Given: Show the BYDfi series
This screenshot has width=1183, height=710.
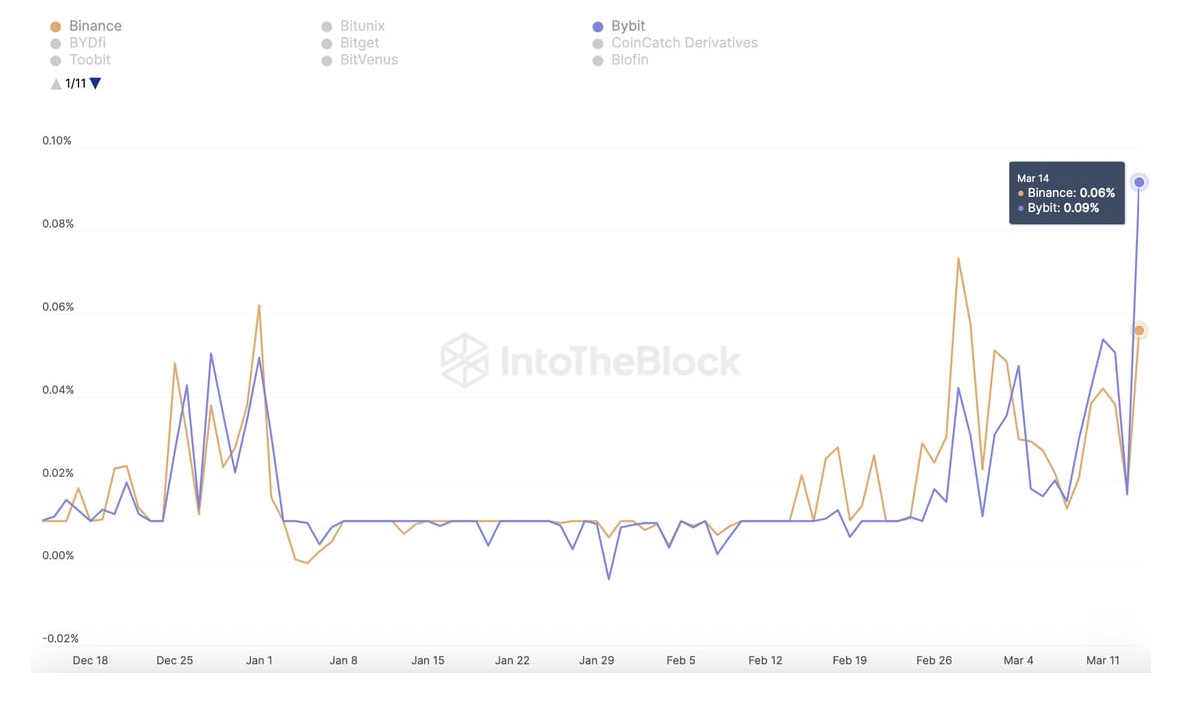Looking at the screenshot, I should coord(78,43).
